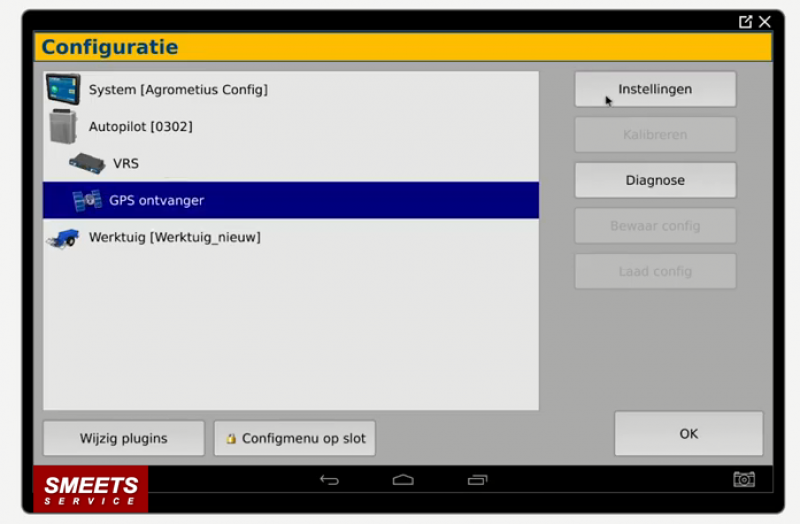Confirm with the OK button
This screenshot has width=800, height=524.
coord(688,434)
